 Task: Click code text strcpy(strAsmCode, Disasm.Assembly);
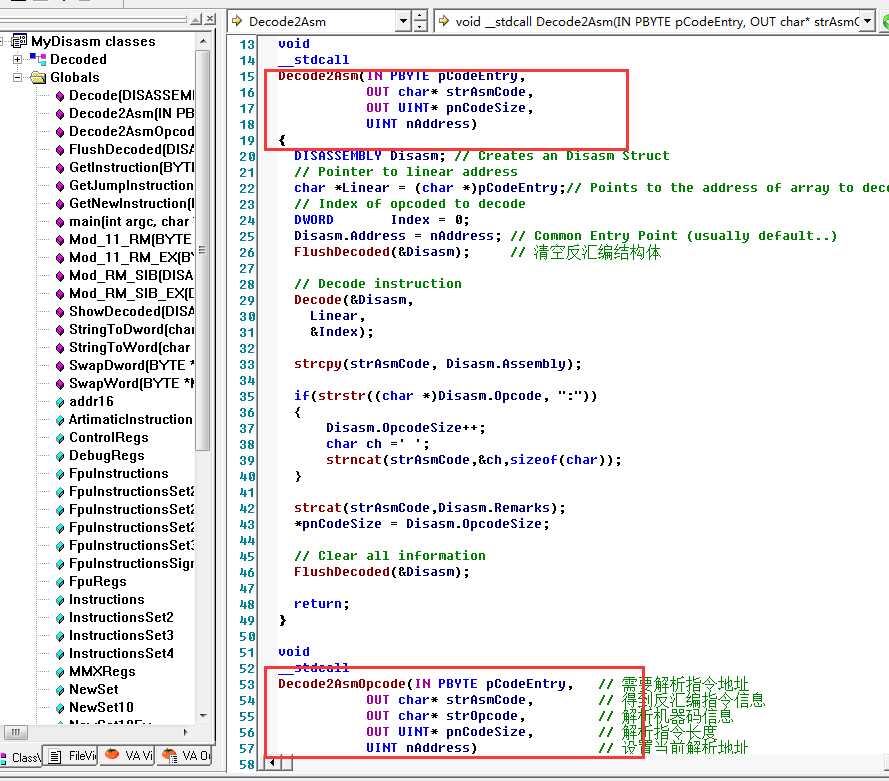click(x=437, y=364)
